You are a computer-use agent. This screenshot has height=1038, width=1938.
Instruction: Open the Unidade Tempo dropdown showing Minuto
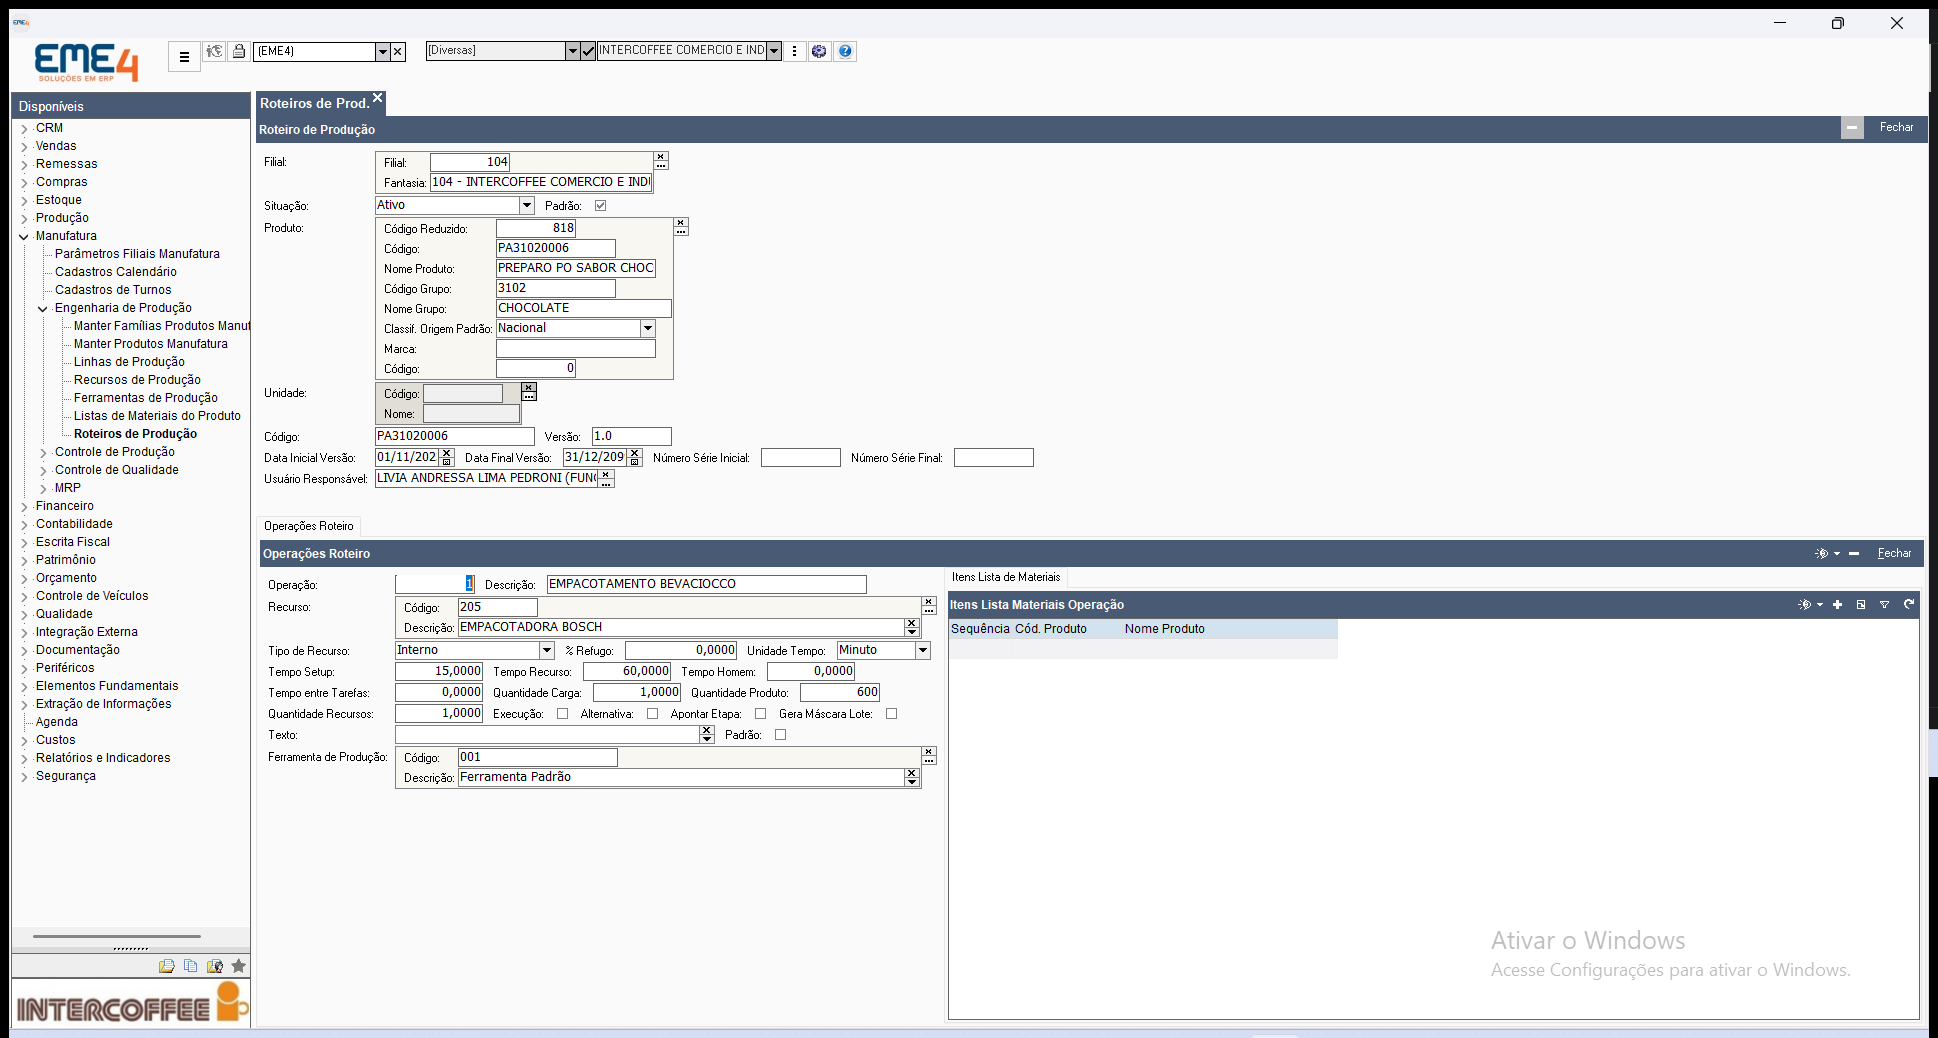923,650
